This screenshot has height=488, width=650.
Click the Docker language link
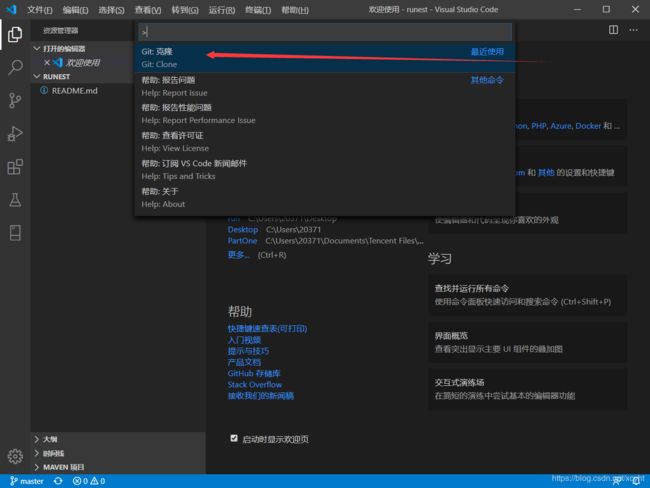point(588,126)
